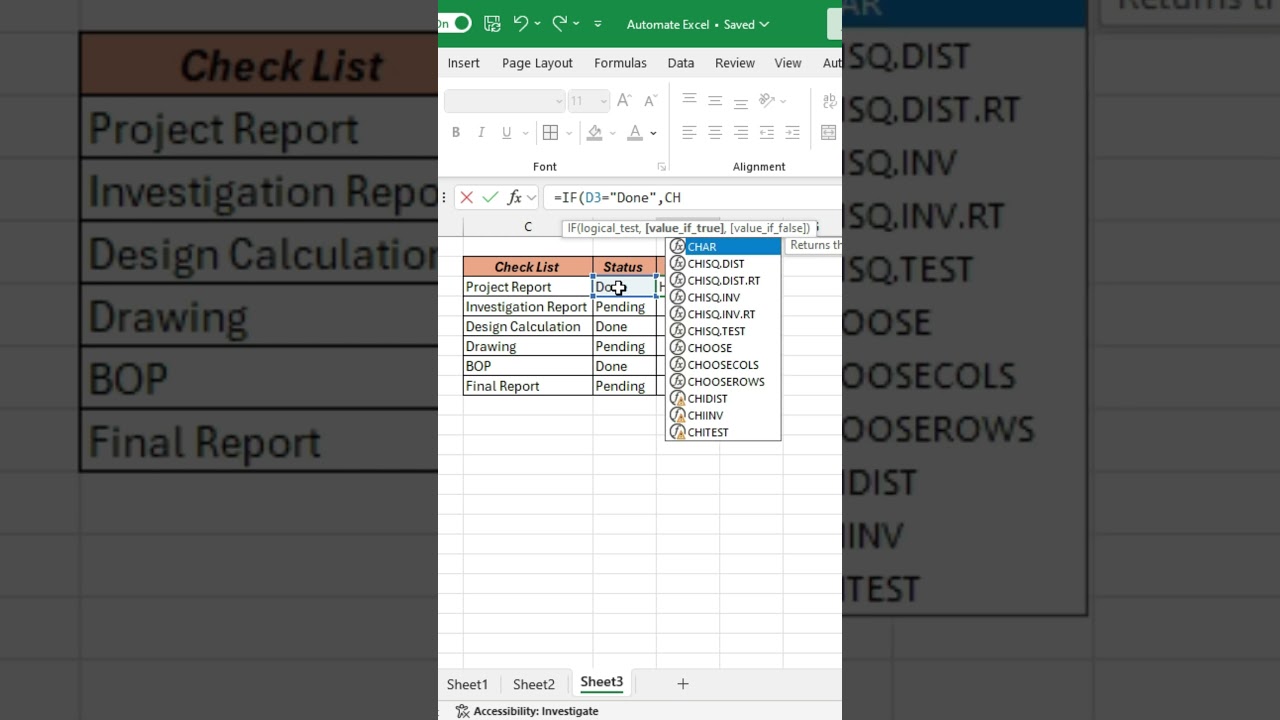The width and height of the screenshot is (1280, 720).
Task: Select CHOOSE function suggestion
Action: point(723,348)
